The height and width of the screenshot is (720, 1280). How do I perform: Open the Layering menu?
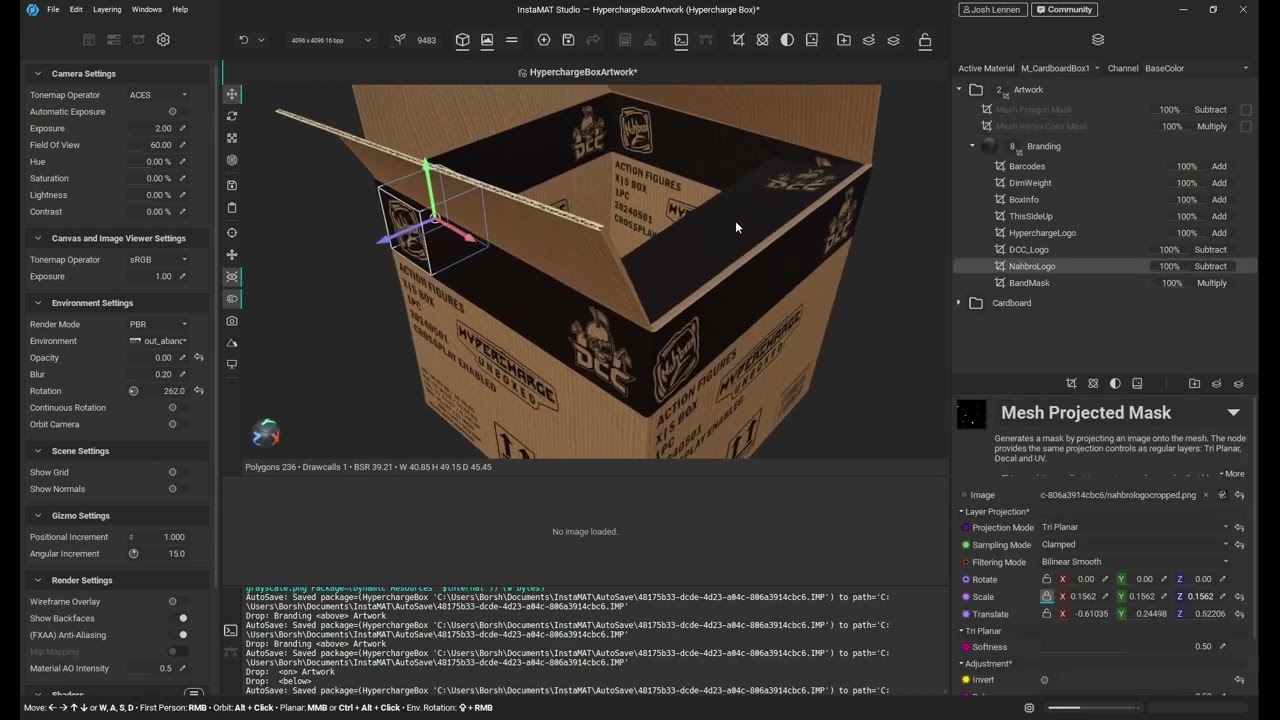point(107,9)
